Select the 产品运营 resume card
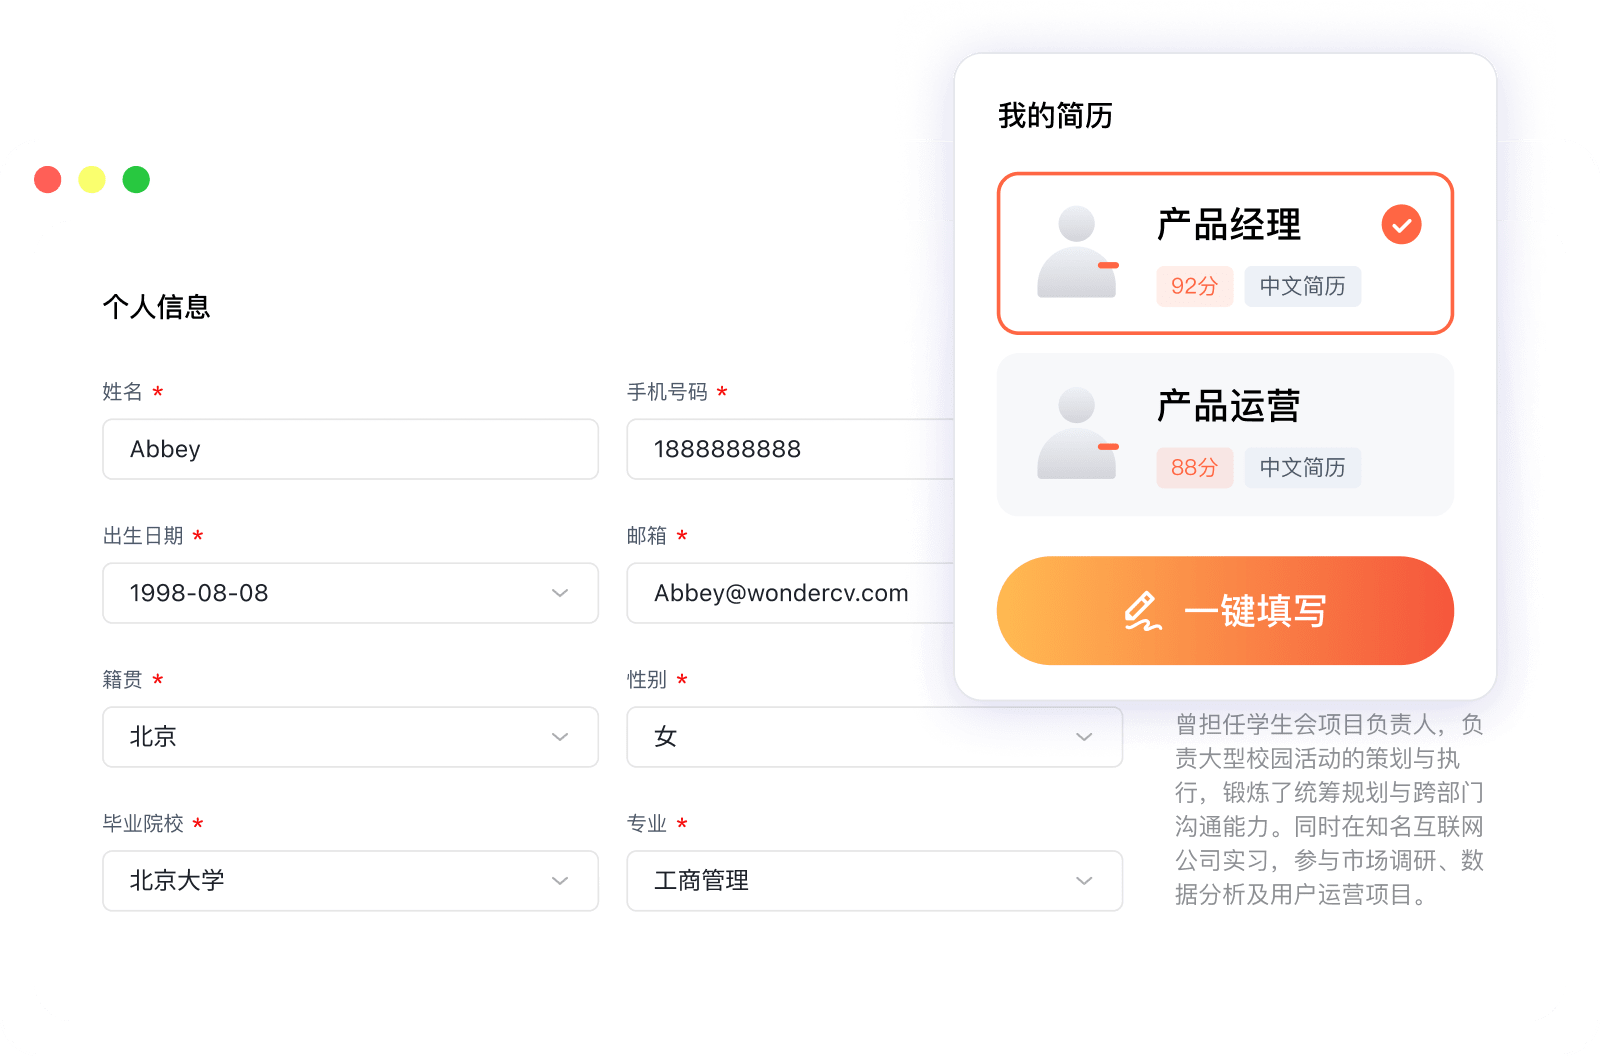This screenshot has width=1600, height=1056. pos(1224,434)
